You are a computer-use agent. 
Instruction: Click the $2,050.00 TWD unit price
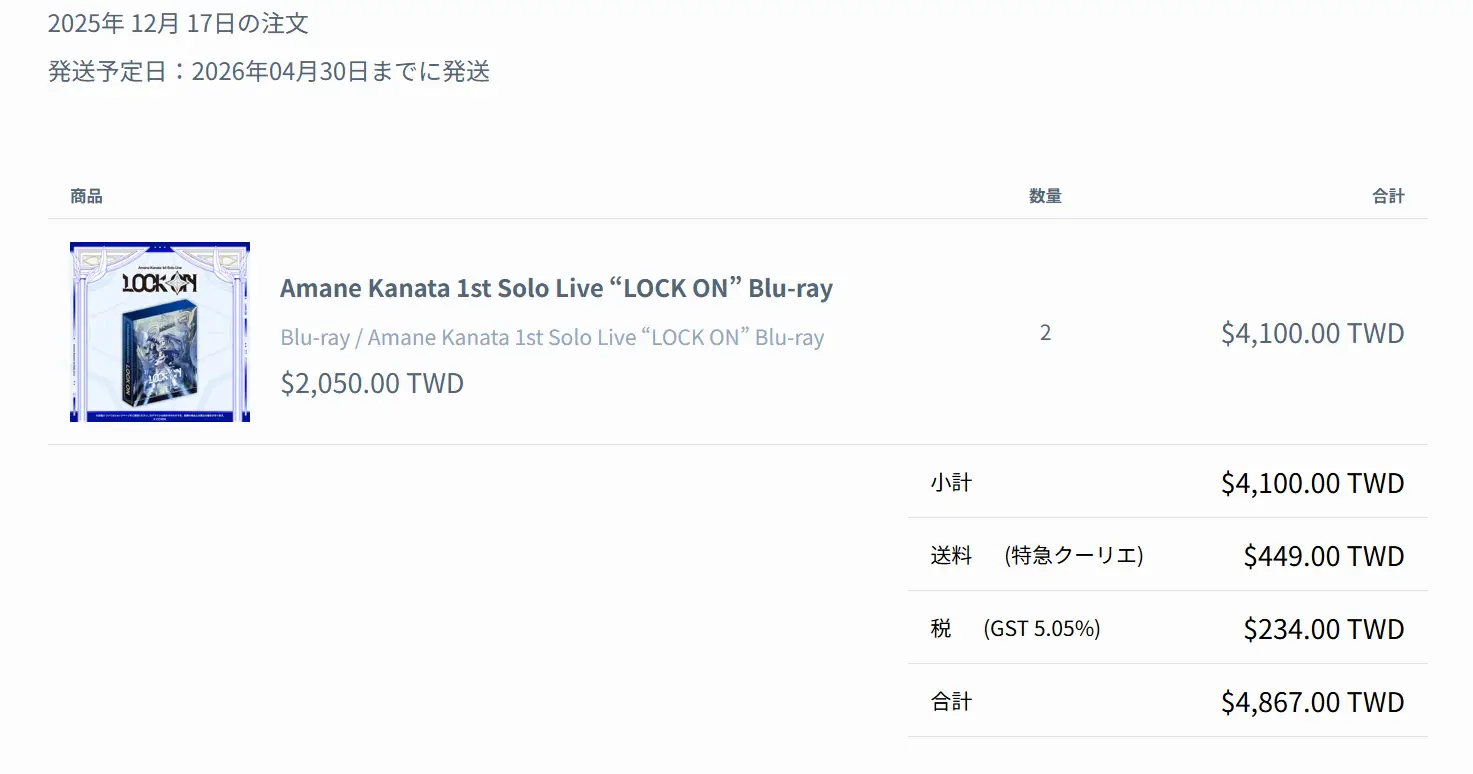point(372,383)
